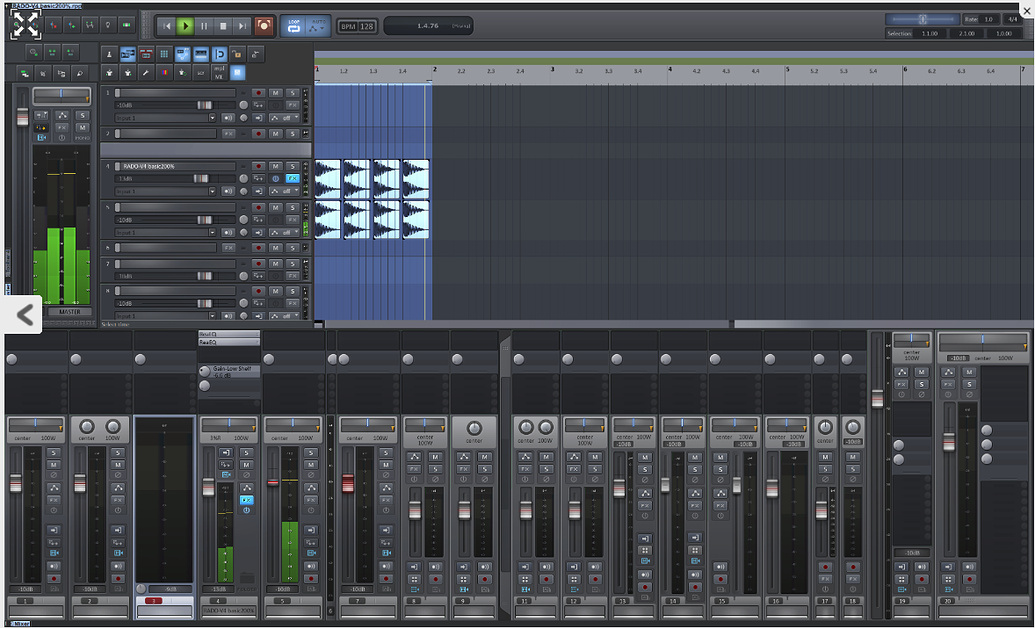This screenshot has width=1035, height=628.
Task: Arm track 1 for recording
Action: [x=259, y=93]
